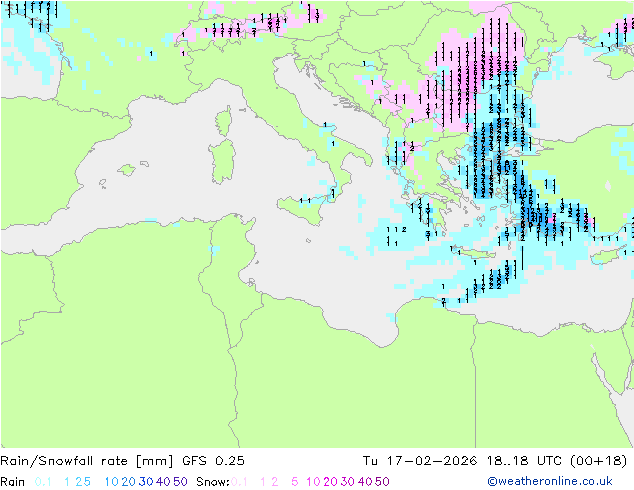Click the snow legend value 5
Screen dimensions: 634x490
(294, 482)
